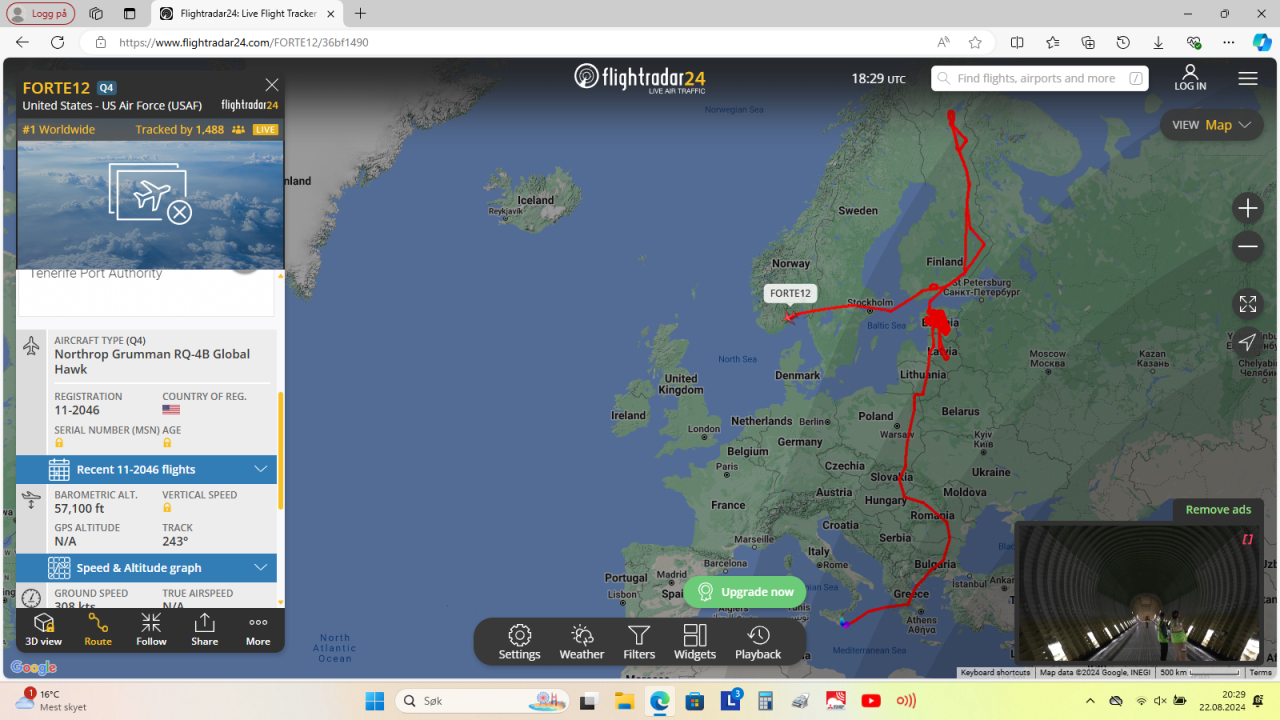
Task: Open the VIEW Map dropdown
Action: click(x=1211, y=124)
